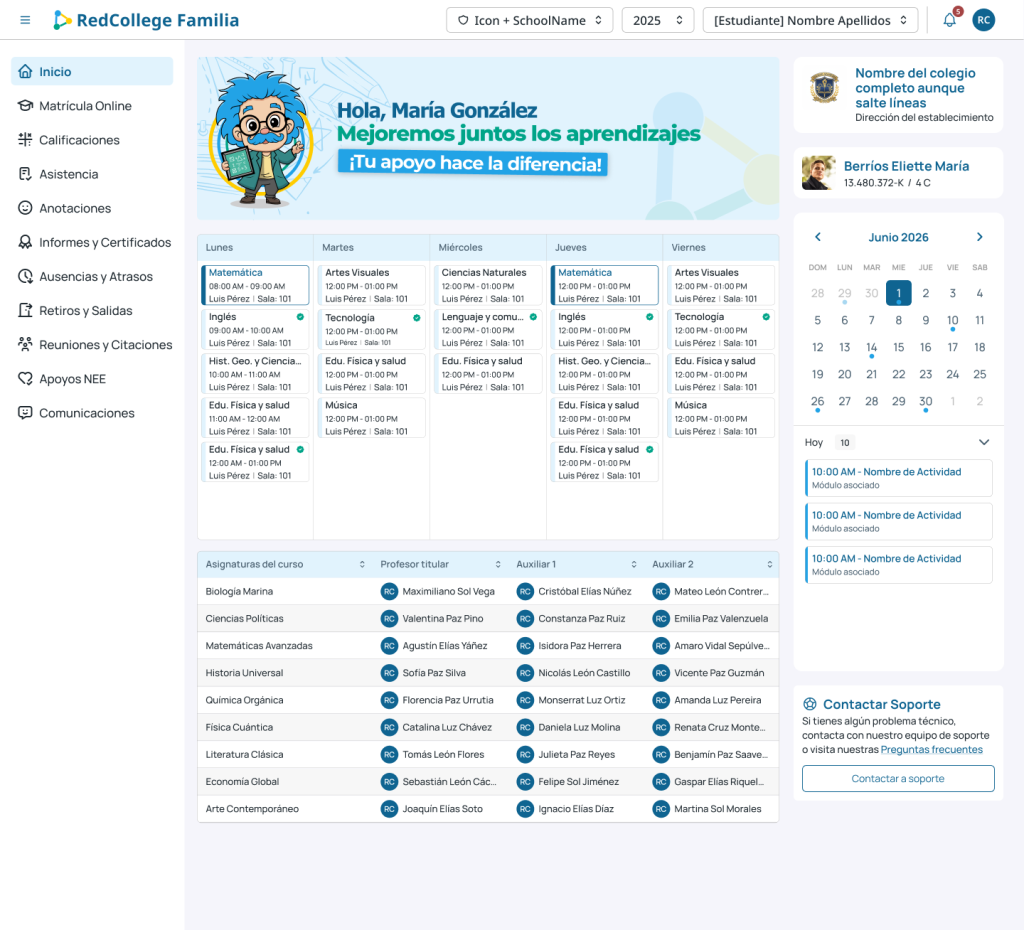Open the hamburger menu icon
1024x930 pixels.
click(x=25, y=20)
